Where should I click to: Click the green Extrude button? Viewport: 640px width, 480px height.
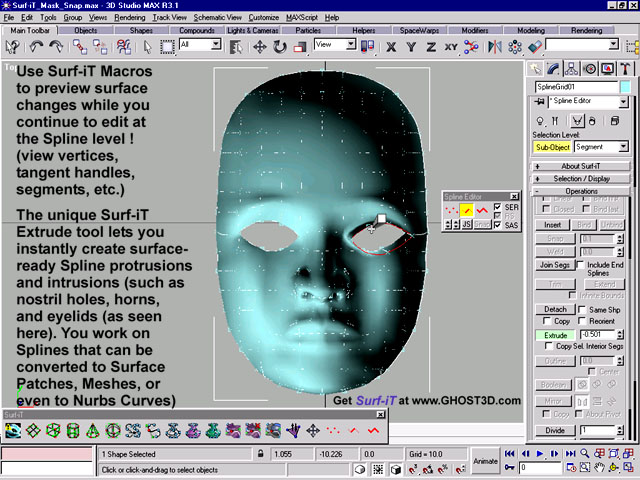tap(555, 335)
